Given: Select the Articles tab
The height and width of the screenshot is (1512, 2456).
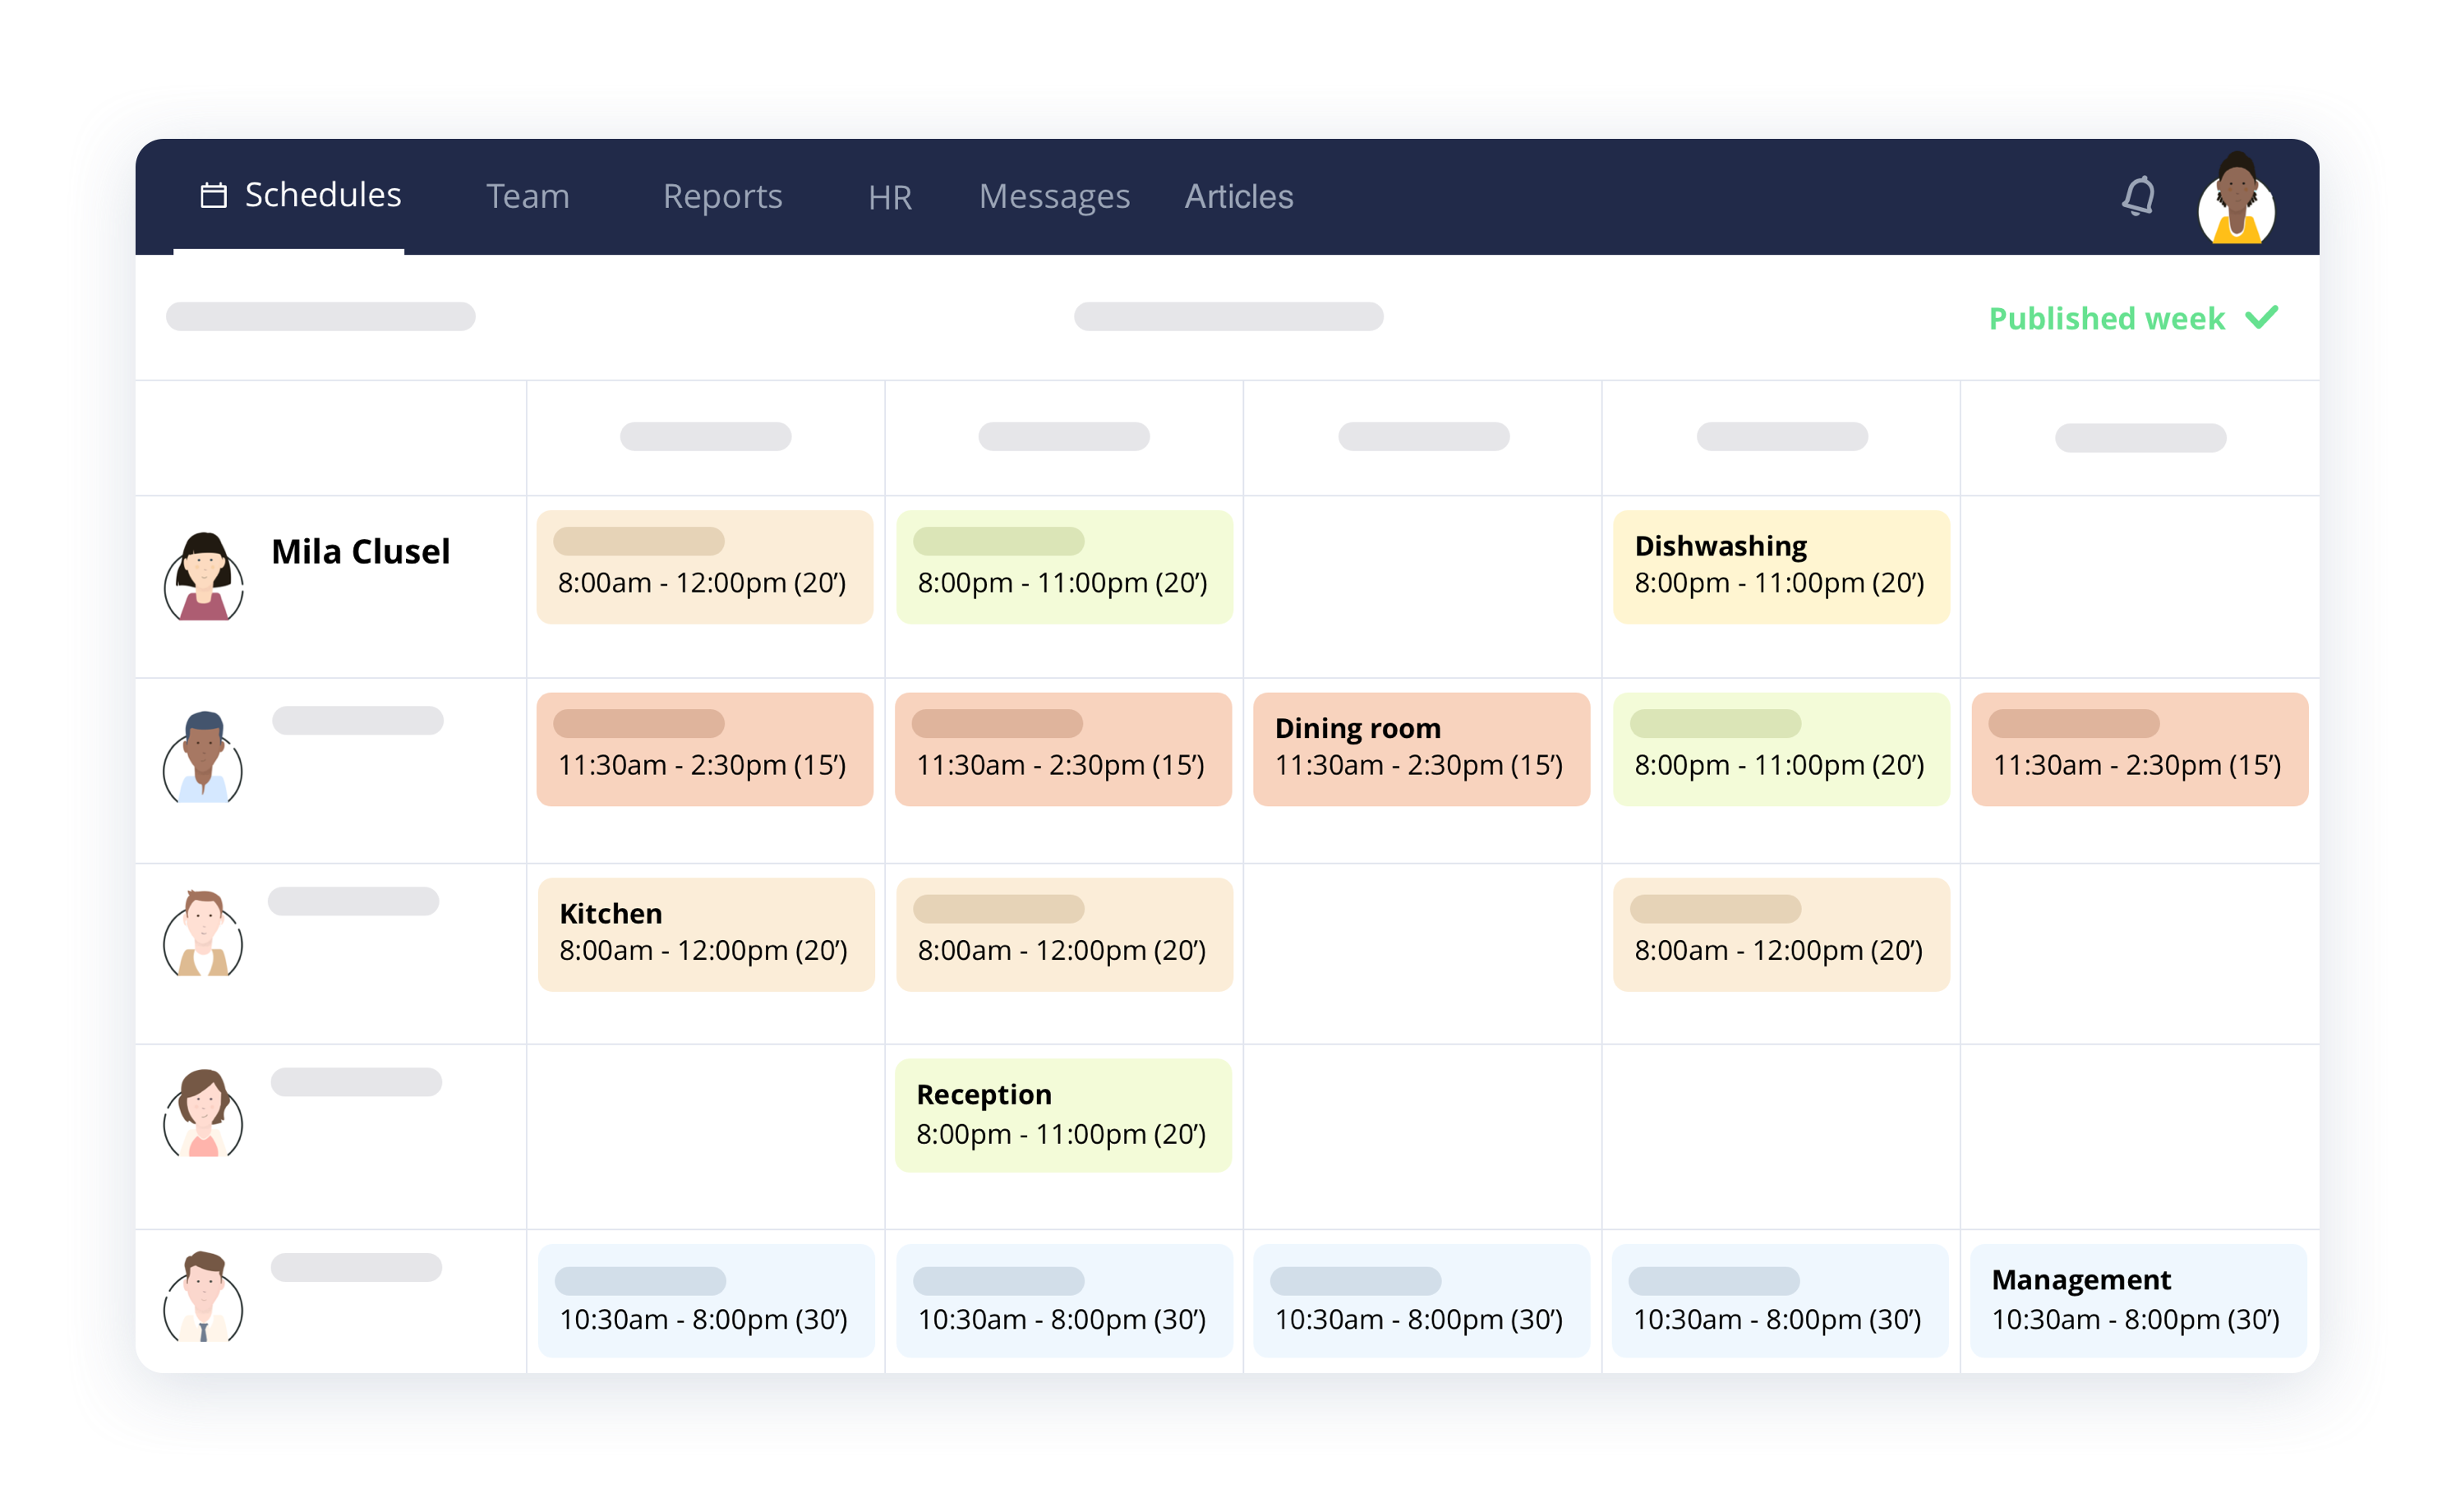Looking at the screenshot, I should (1238, 196).
